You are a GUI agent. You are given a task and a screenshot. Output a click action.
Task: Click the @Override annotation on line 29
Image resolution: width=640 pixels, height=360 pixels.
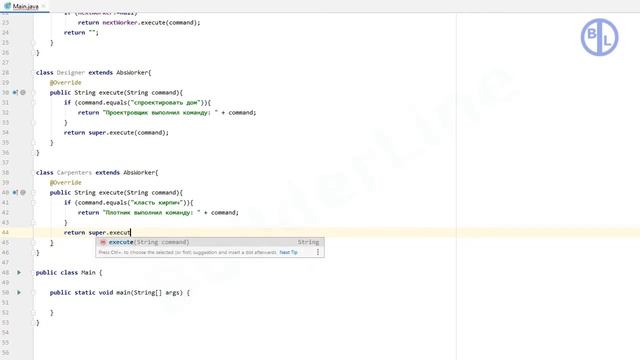(66, 82)
